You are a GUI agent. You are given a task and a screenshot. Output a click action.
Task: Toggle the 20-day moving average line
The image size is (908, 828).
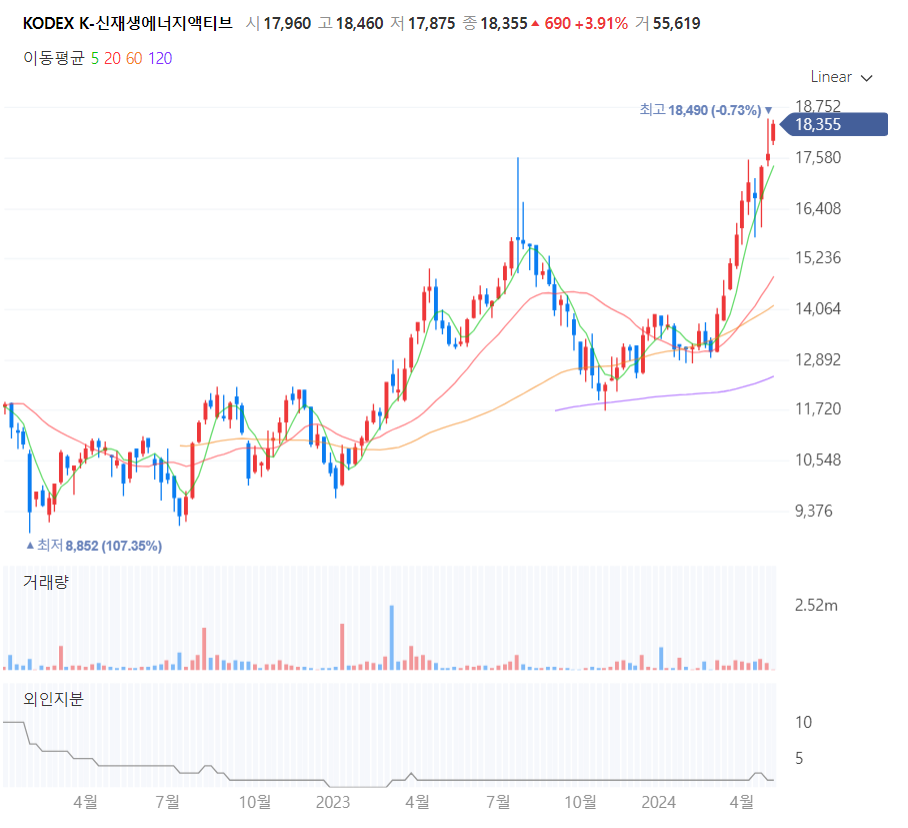[112, 58]
